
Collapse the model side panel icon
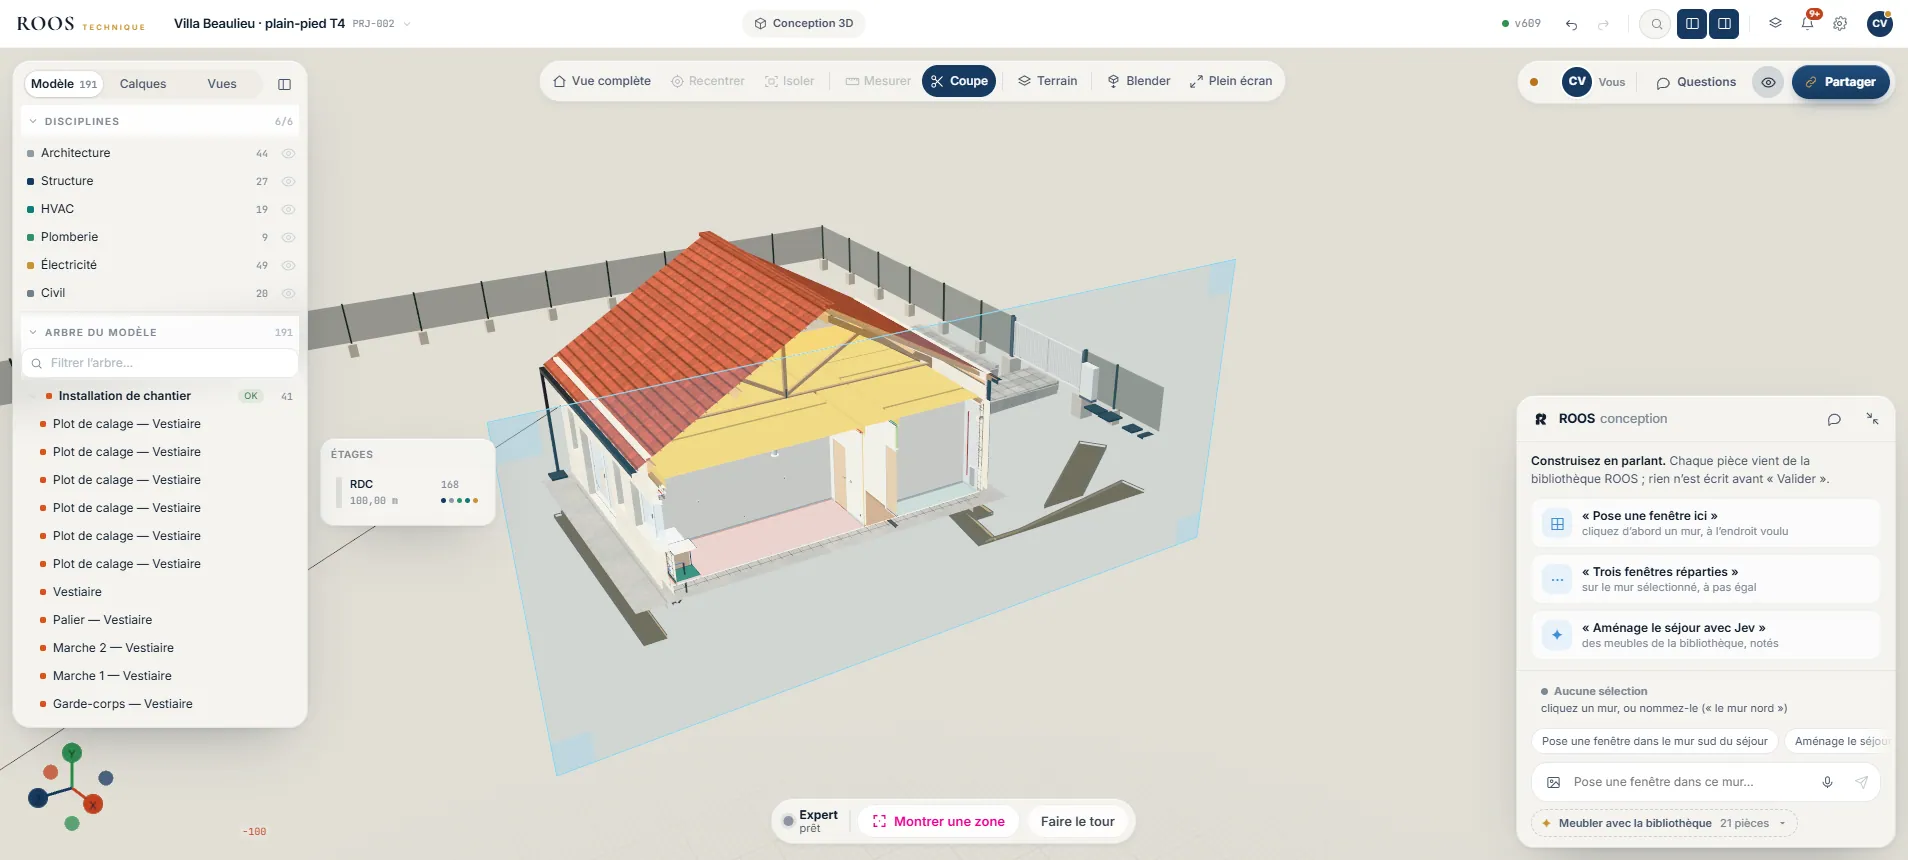tap(284, 84)
